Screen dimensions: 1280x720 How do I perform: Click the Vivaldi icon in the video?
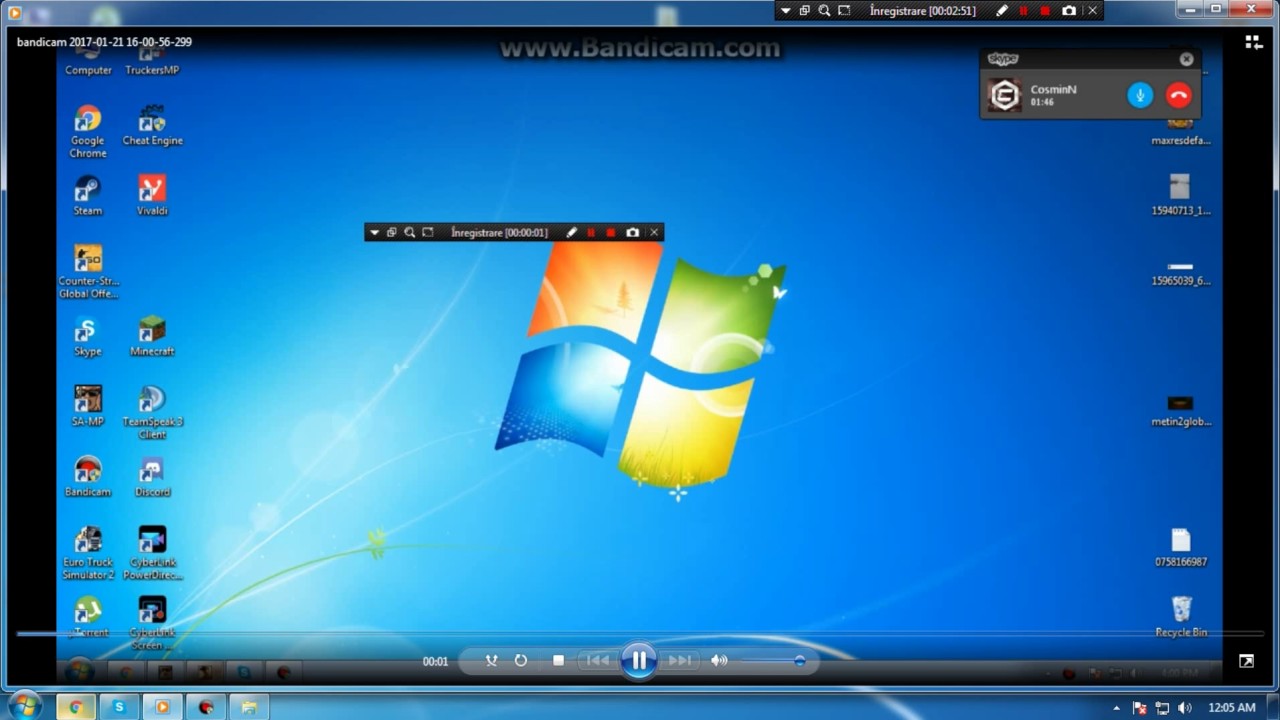(152, 196)
